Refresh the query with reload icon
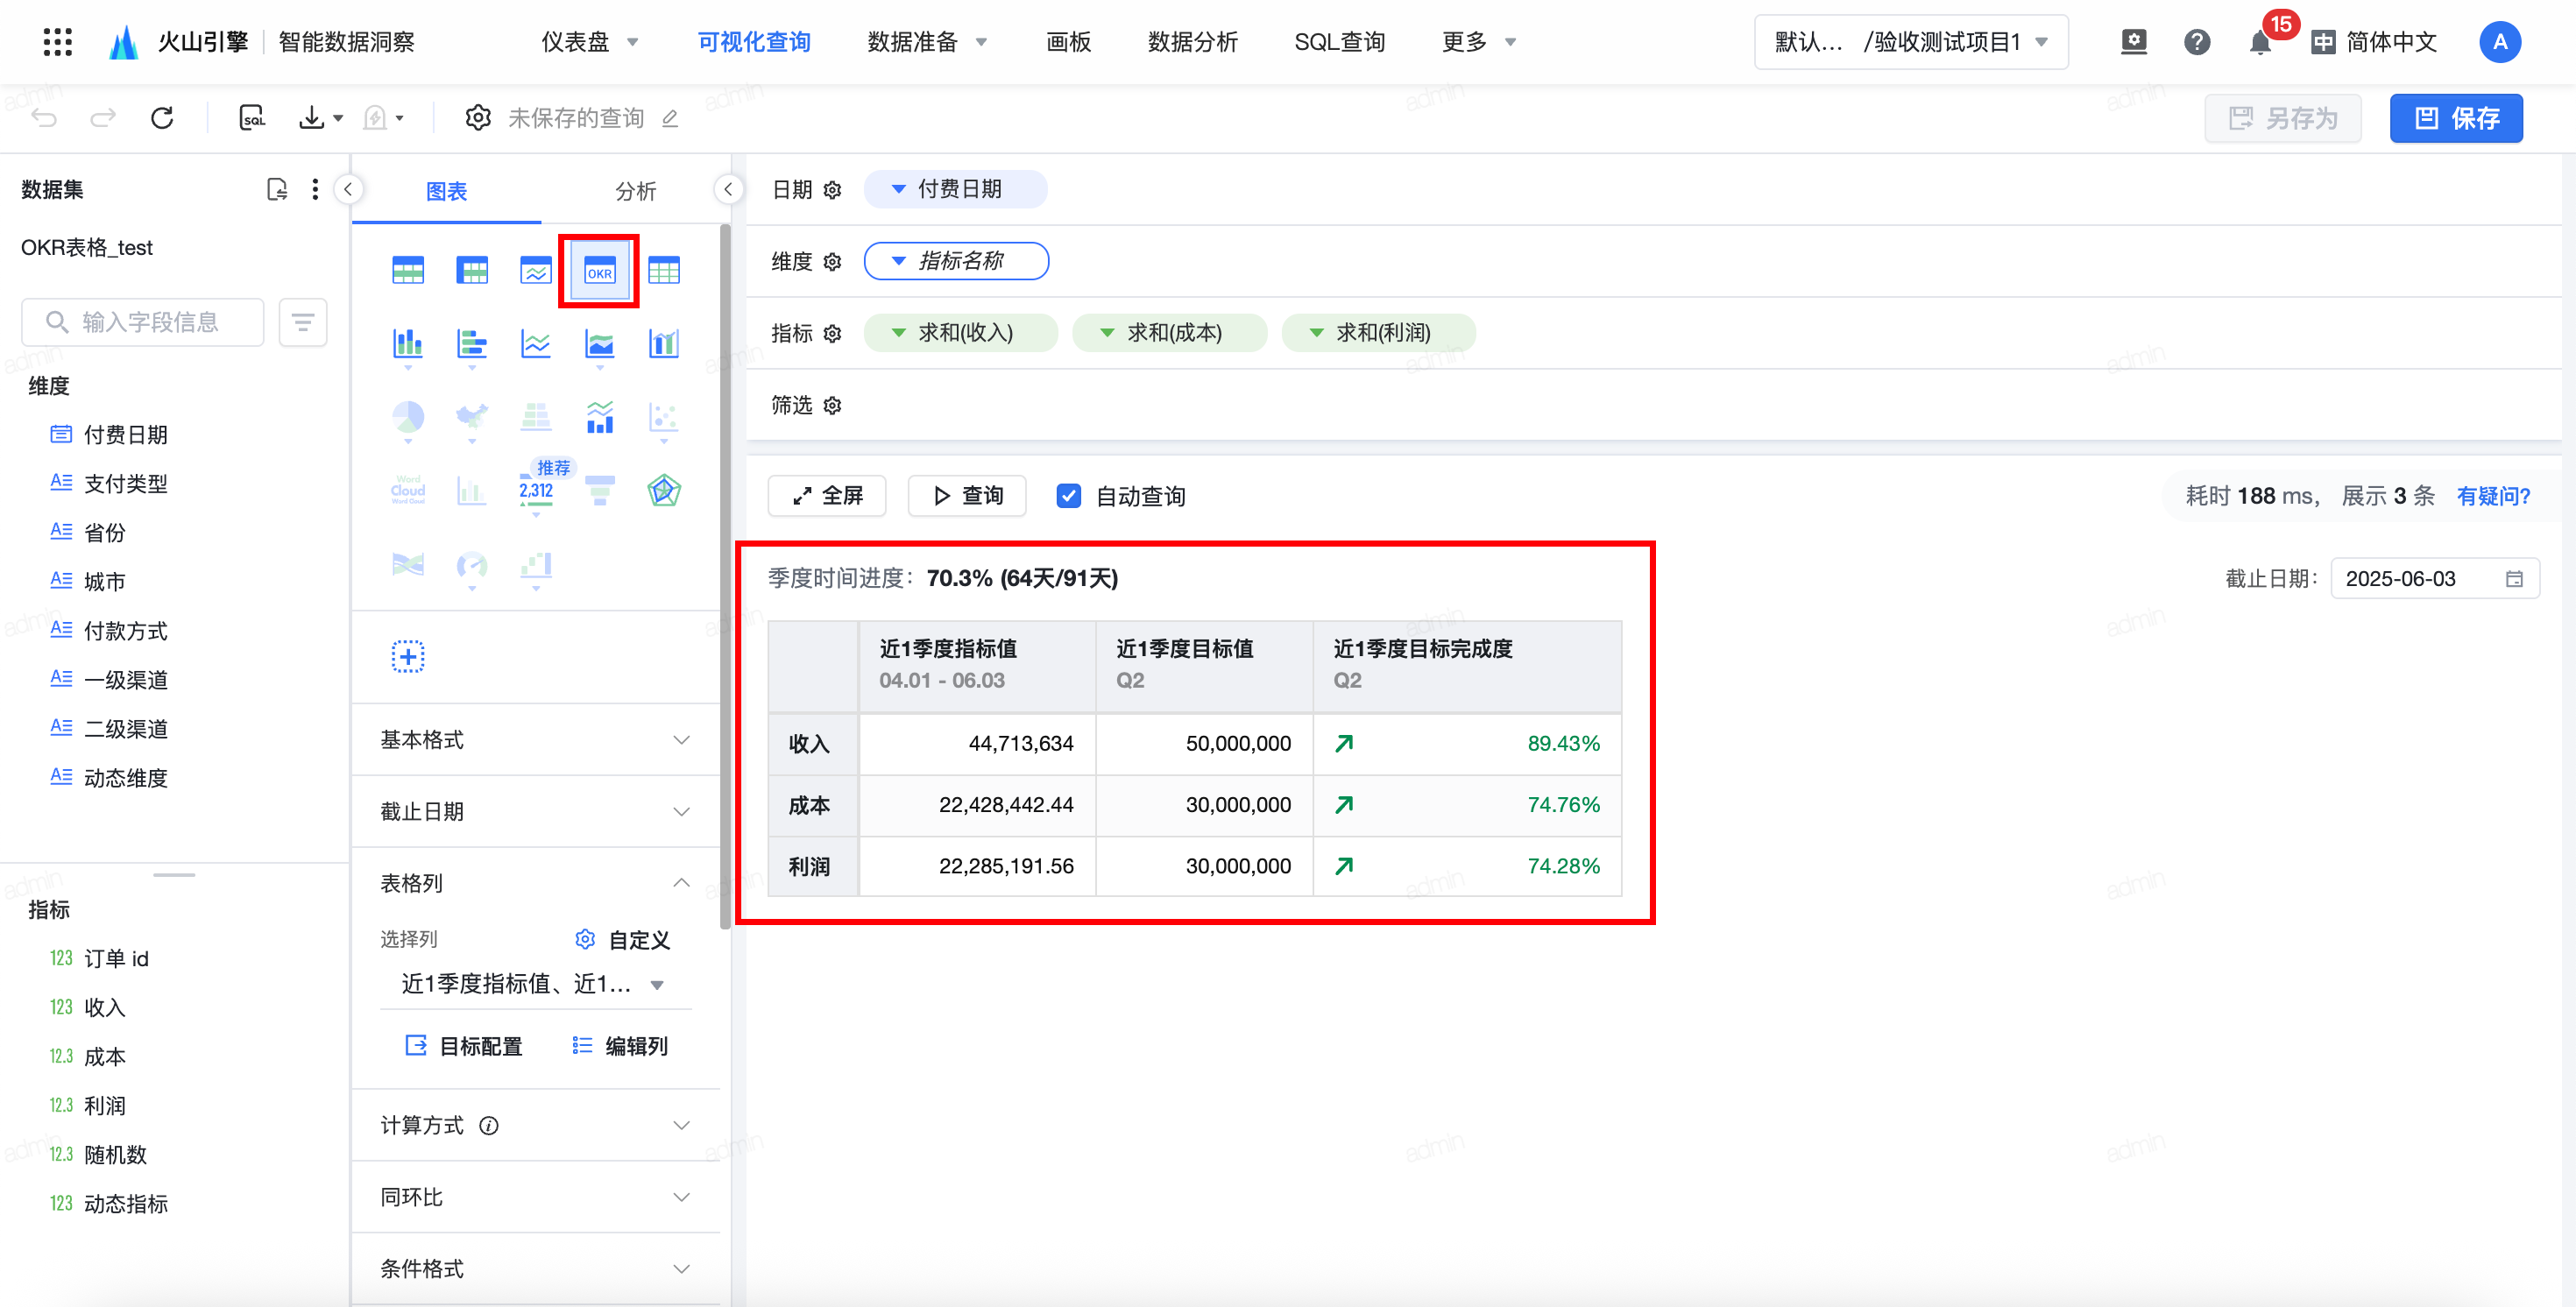This screenshot has height=1307, width=2576. 162,118
